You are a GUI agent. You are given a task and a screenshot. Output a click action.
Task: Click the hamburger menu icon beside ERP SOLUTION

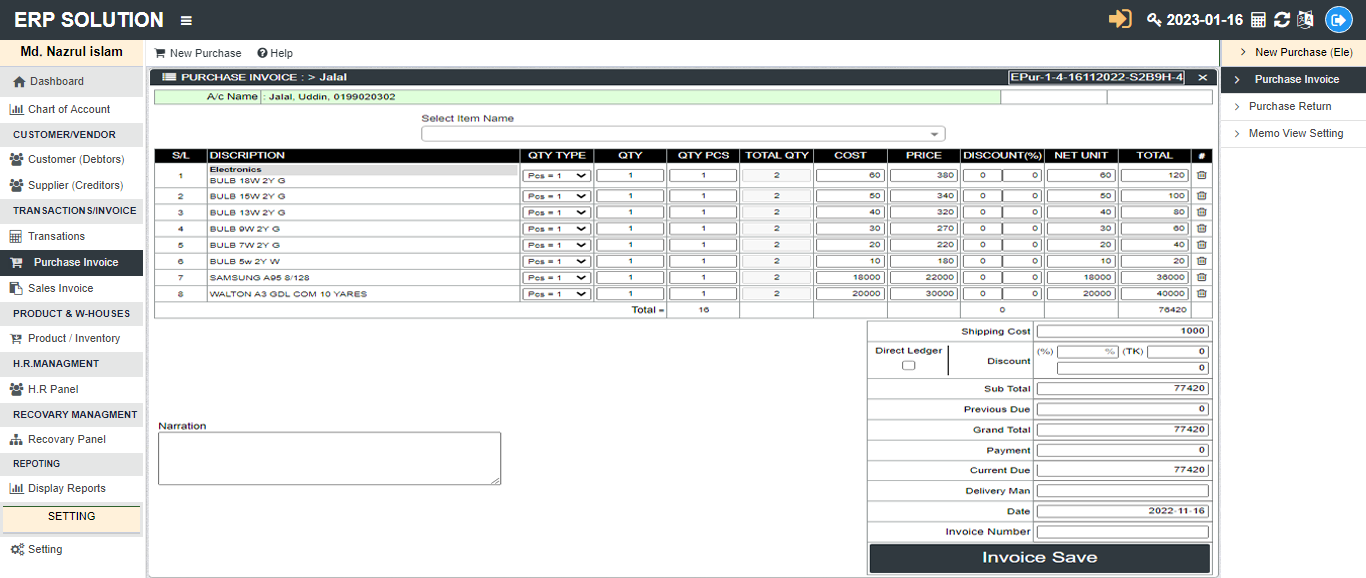tap(186, 20)
